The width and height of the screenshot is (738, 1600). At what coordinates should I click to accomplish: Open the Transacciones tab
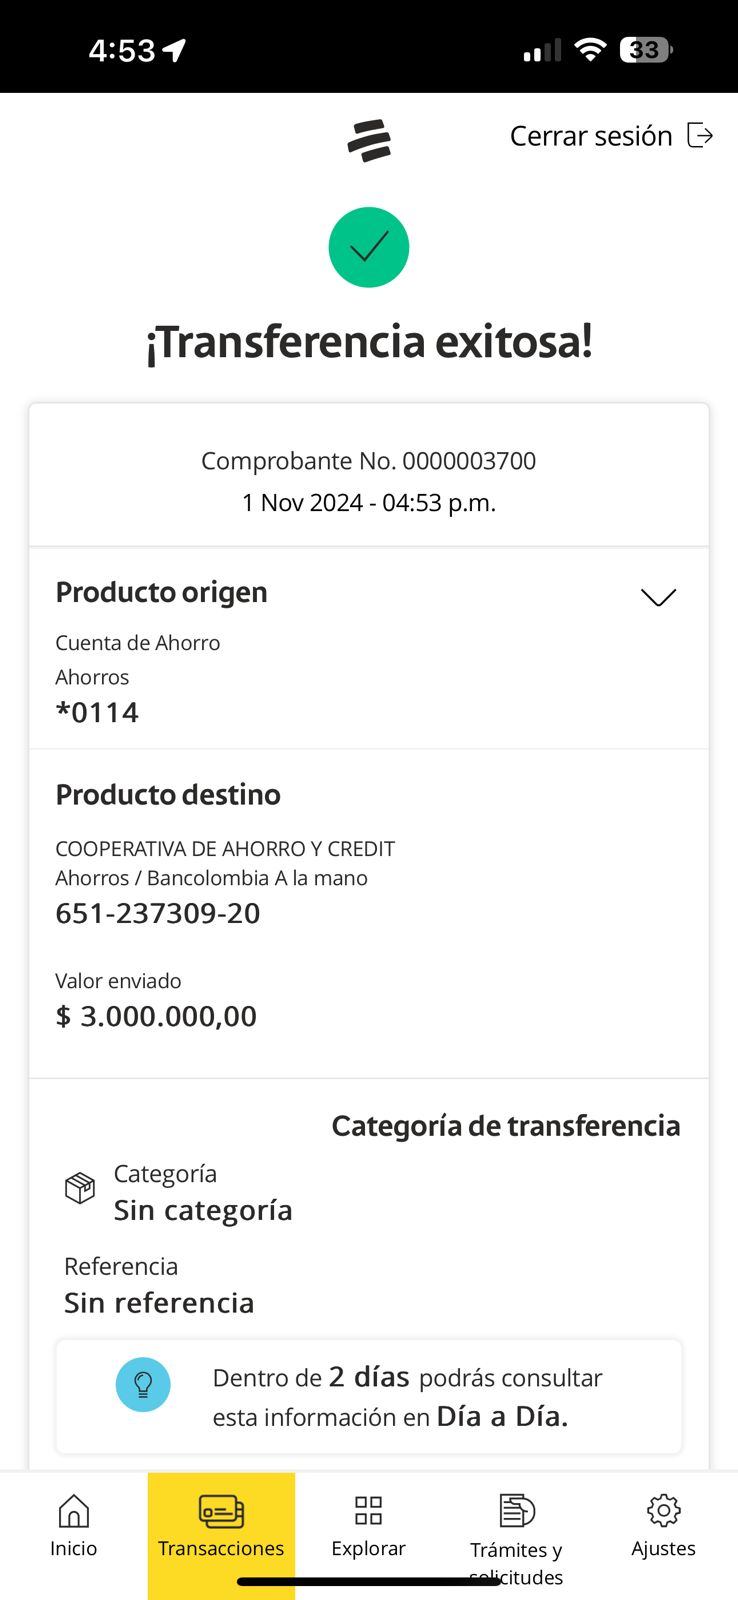[x=221, y=1527]
